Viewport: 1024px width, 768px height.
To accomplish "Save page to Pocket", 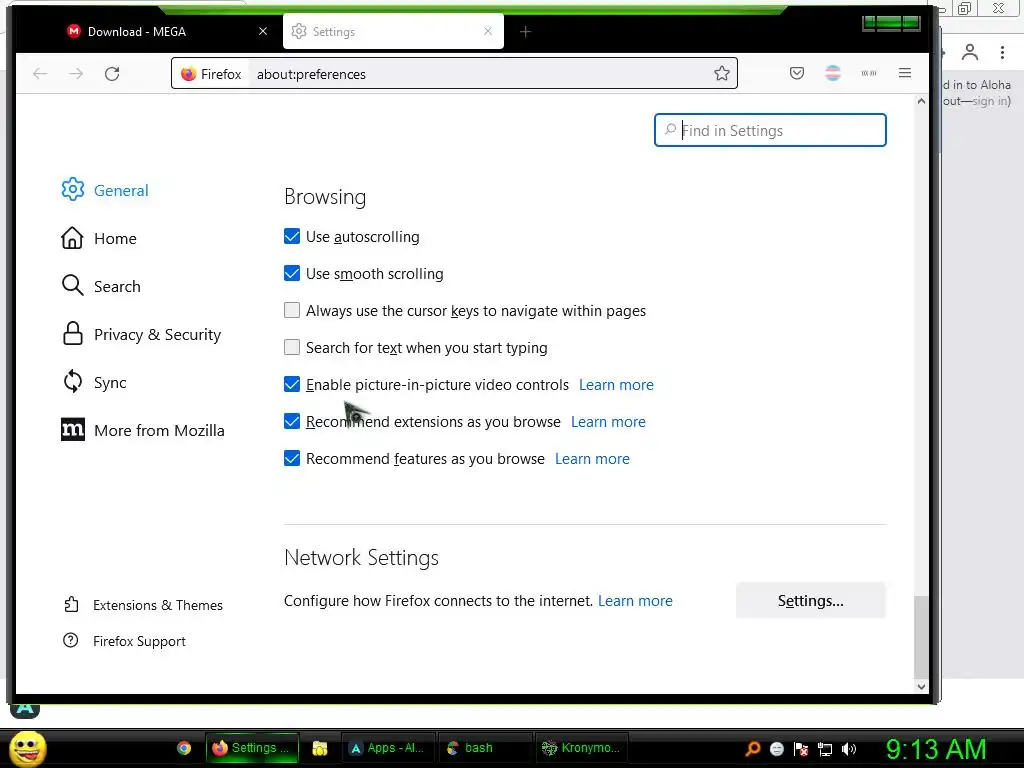I will click(x=797, y=73).
